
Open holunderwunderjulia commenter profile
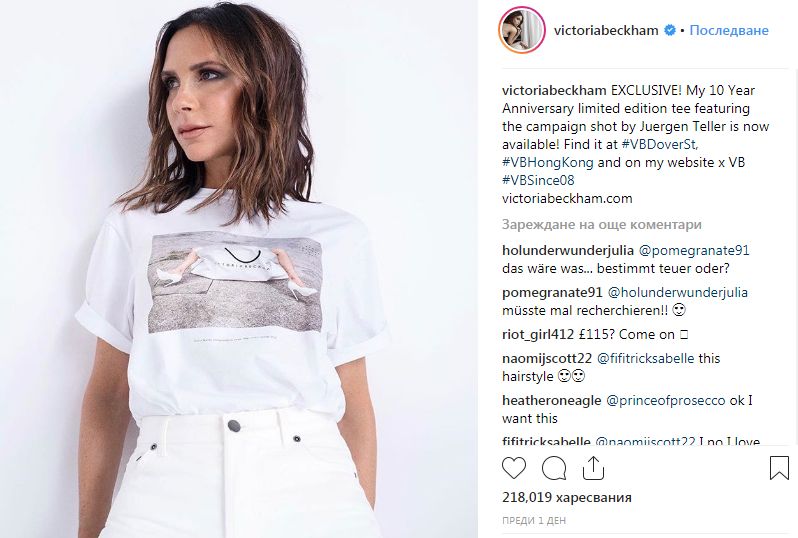(567, 250)
